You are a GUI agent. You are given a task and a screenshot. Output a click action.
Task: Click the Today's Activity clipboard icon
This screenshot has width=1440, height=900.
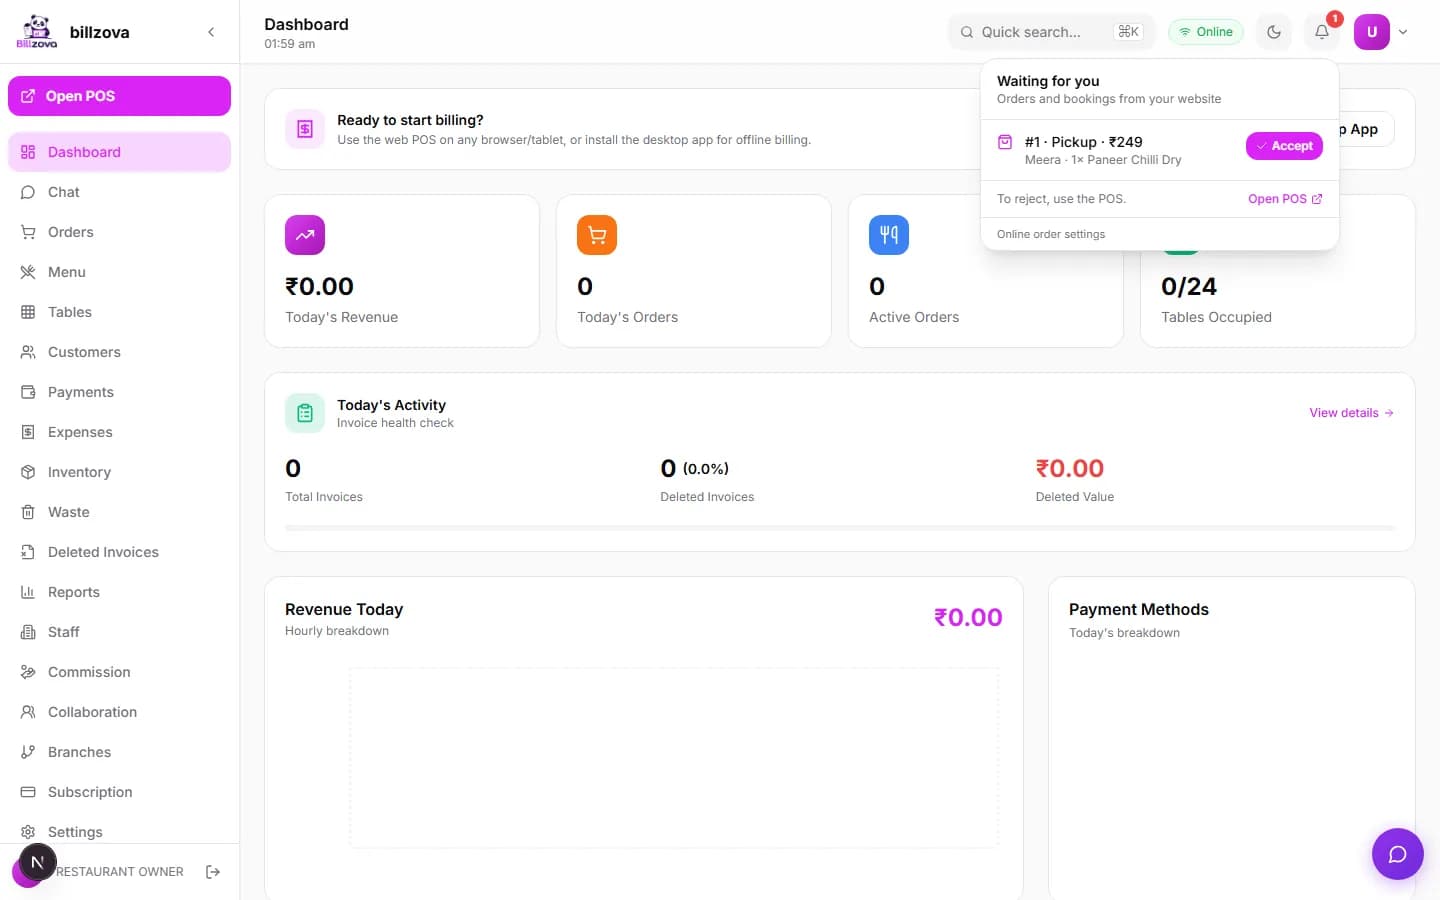(305, 413)
